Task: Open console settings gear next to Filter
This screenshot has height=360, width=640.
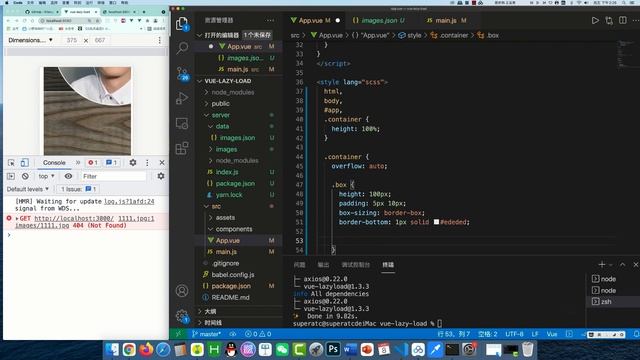Action: pyautogui.click(x=161, y=176)
